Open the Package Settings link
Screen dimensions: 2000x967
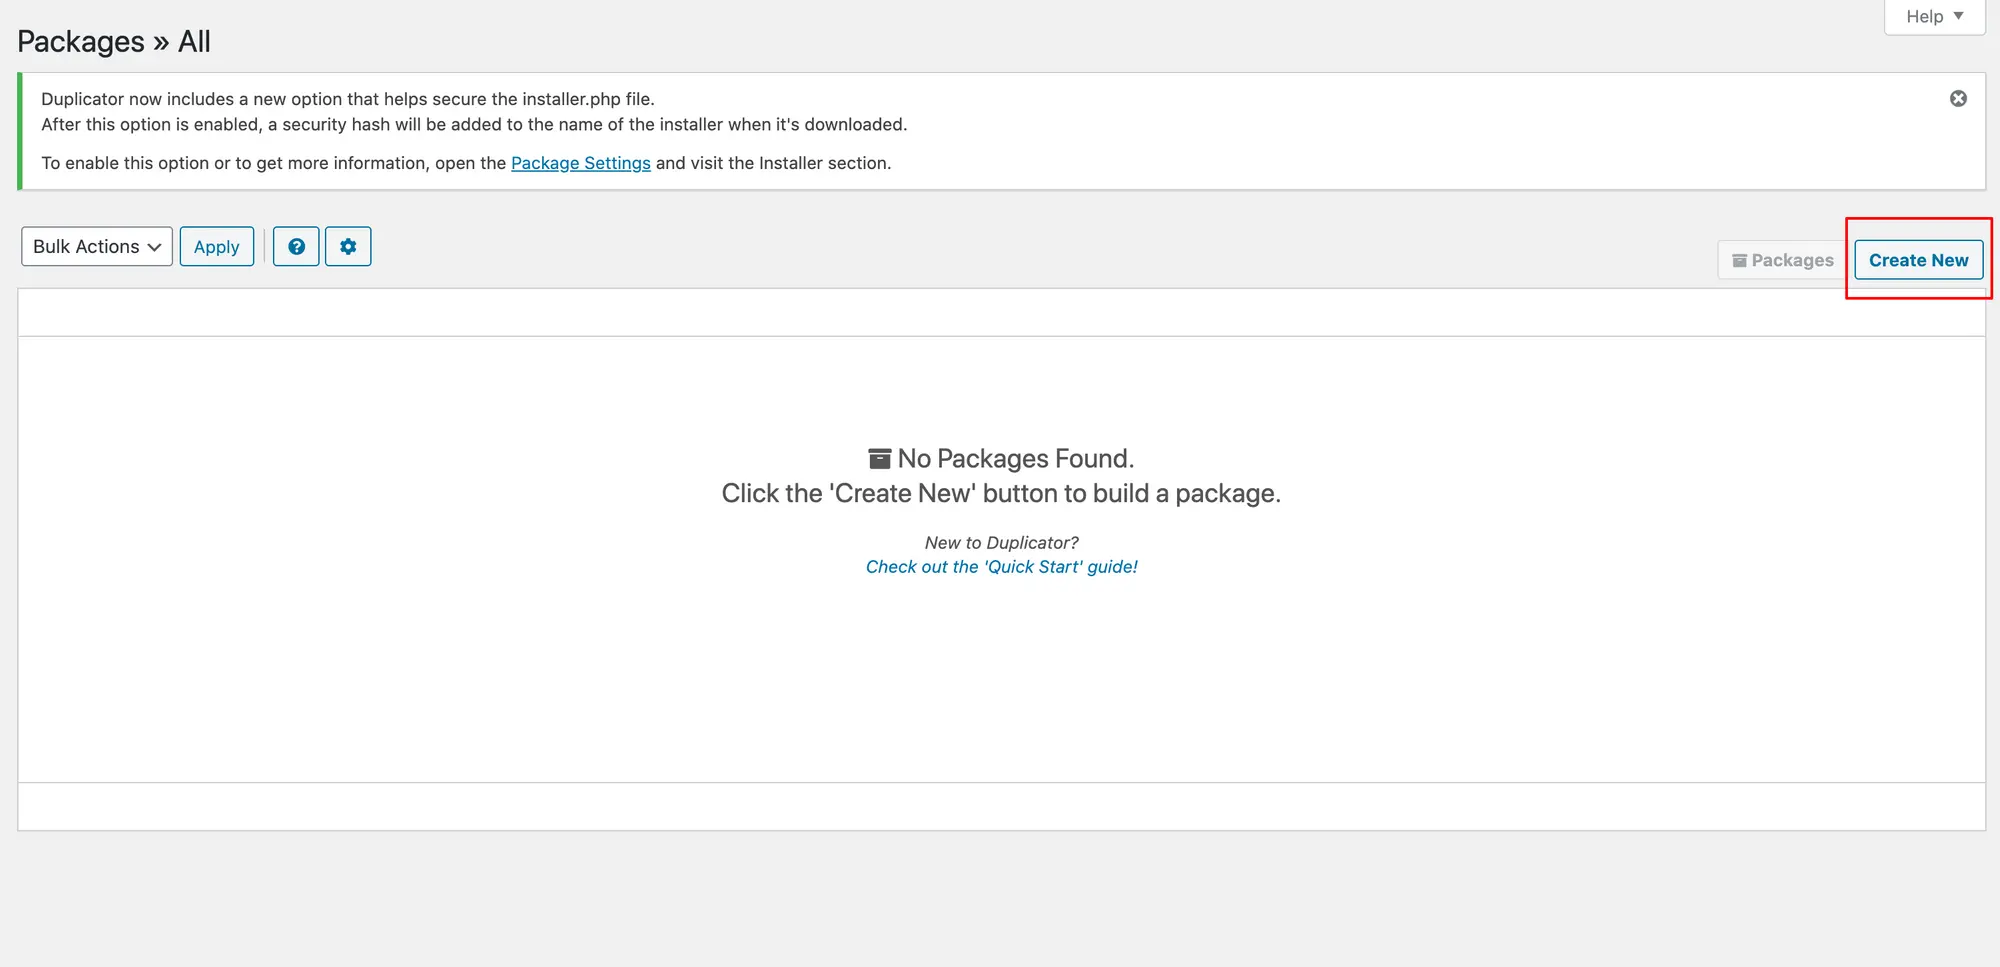point(581,163)
